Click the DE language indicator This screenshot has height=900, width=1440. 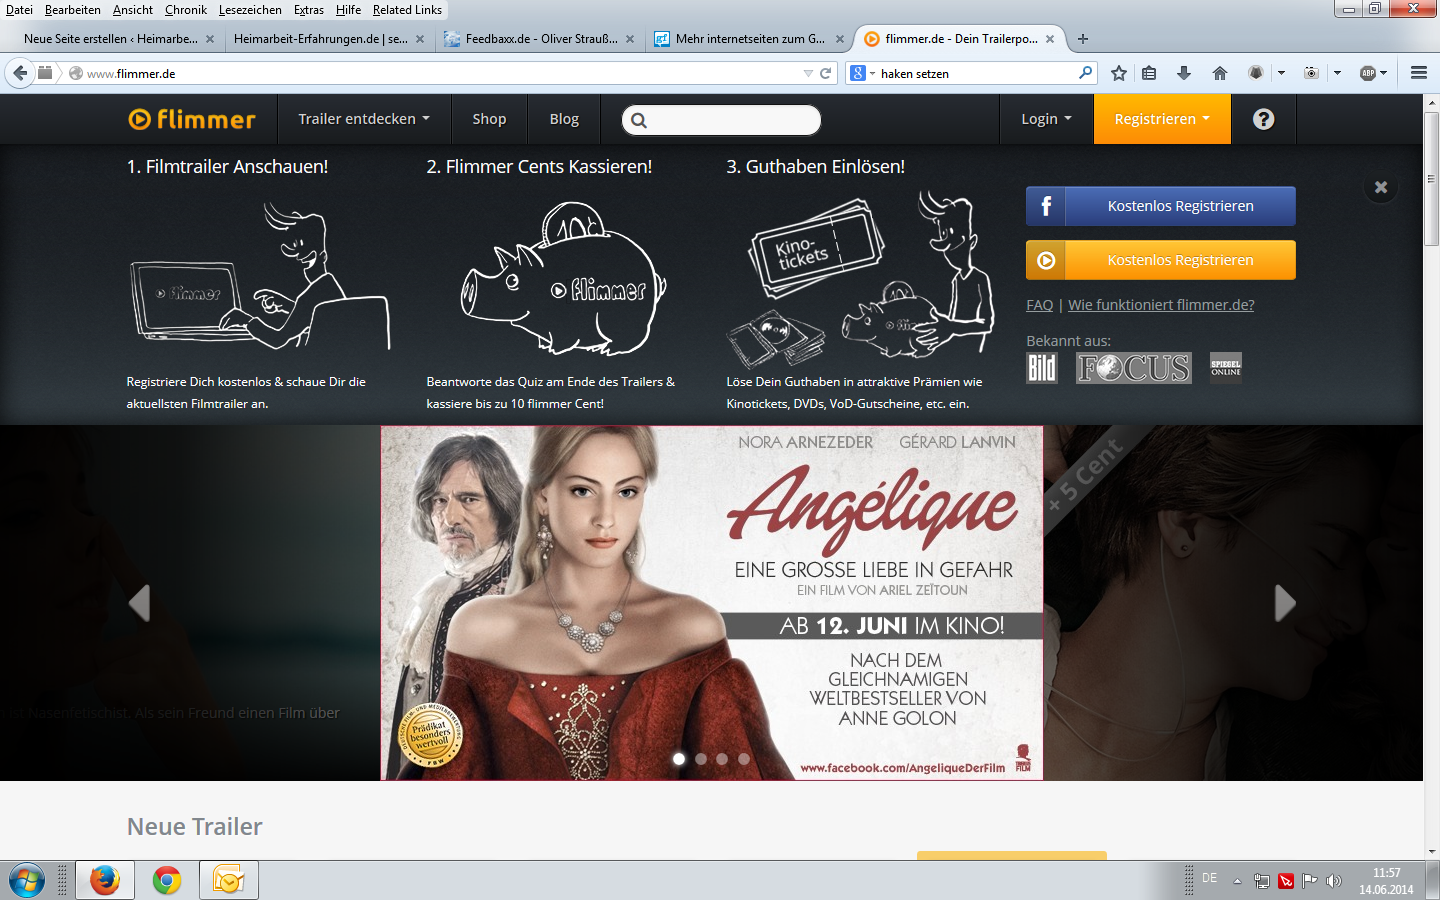(1210, 878)
